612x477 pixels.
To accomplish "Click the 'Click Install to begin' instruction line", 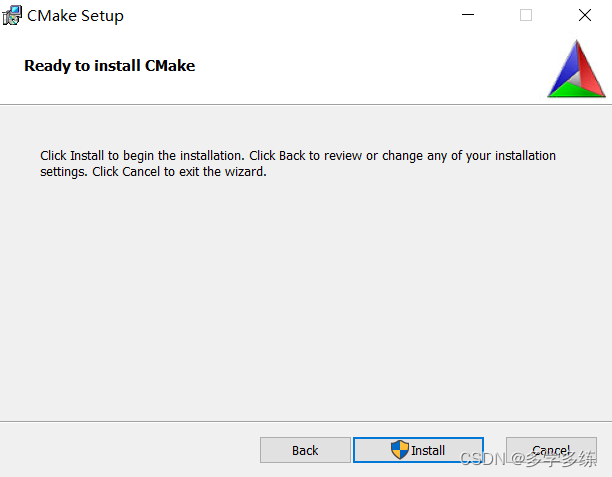I will [x=298, y=156].
